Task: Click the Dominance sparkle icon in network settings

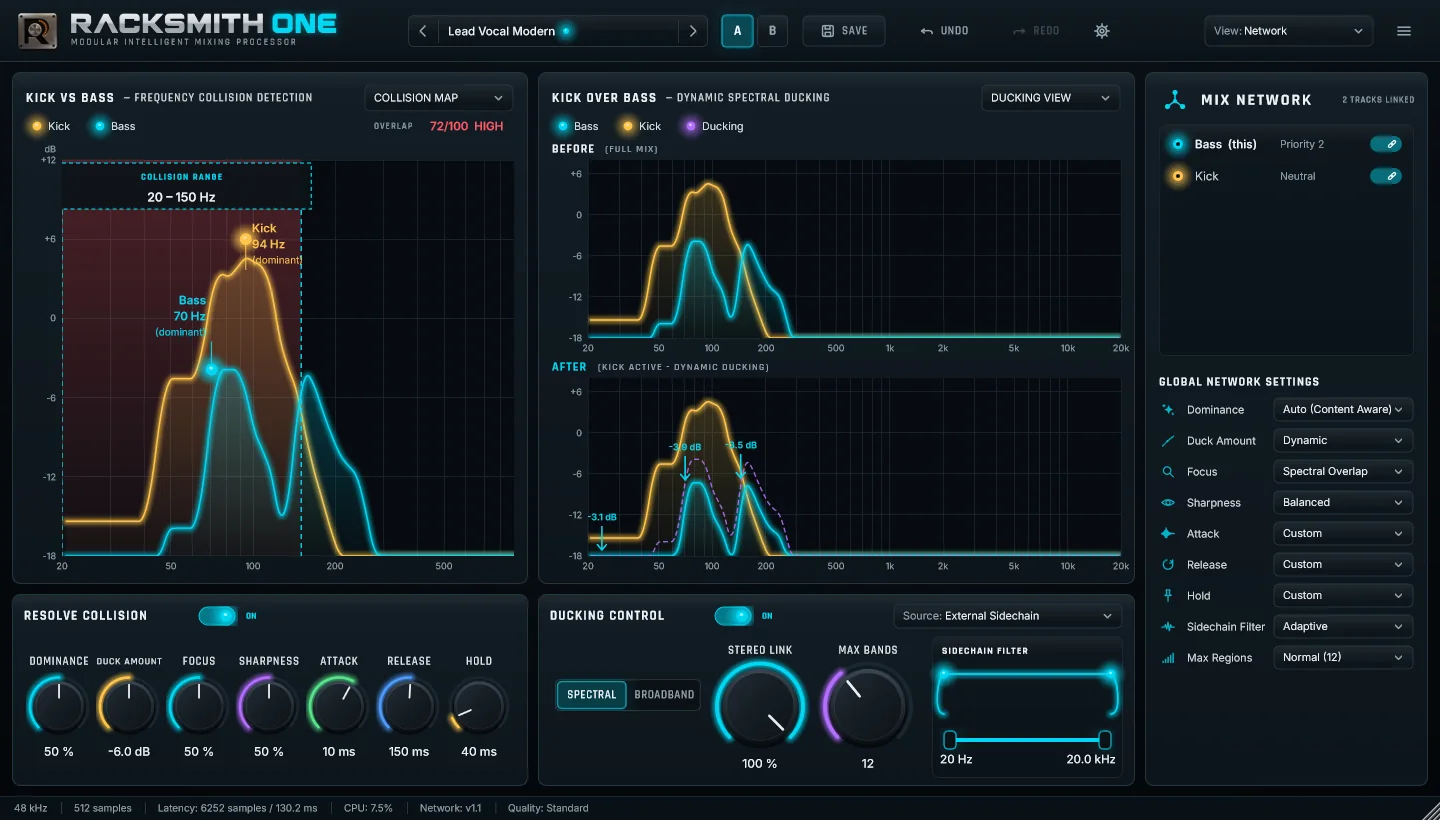Action: coord(1167,410)
